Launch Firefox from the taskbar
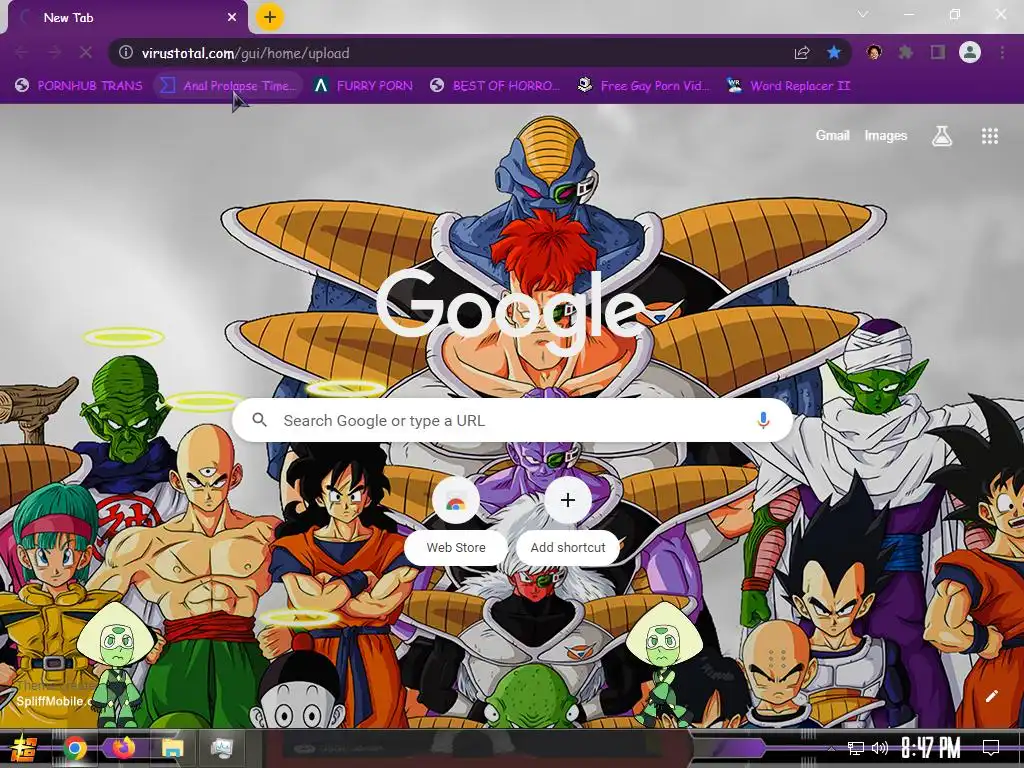Screen dimensions: 1024x768 [x=123, y=747]
